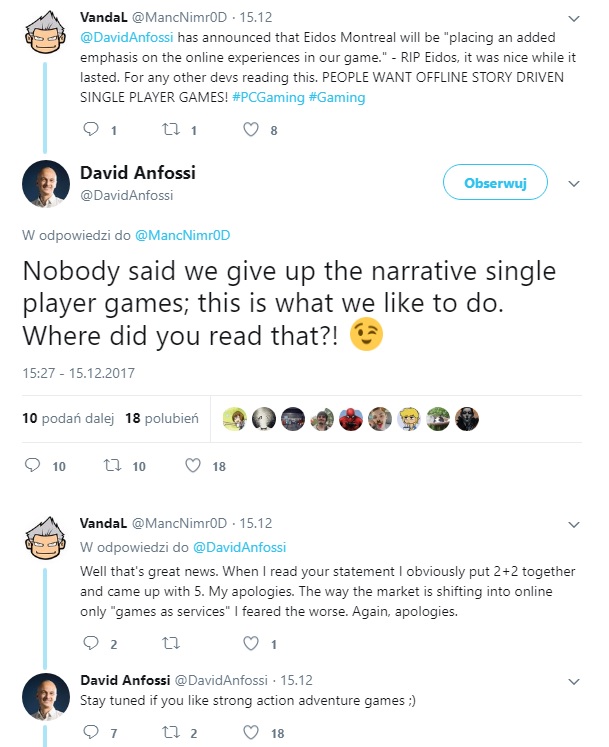Open the 18 polubień likes list
This screenshot has width=609, height=747.
pyautogui.click(x=162, y=419)
